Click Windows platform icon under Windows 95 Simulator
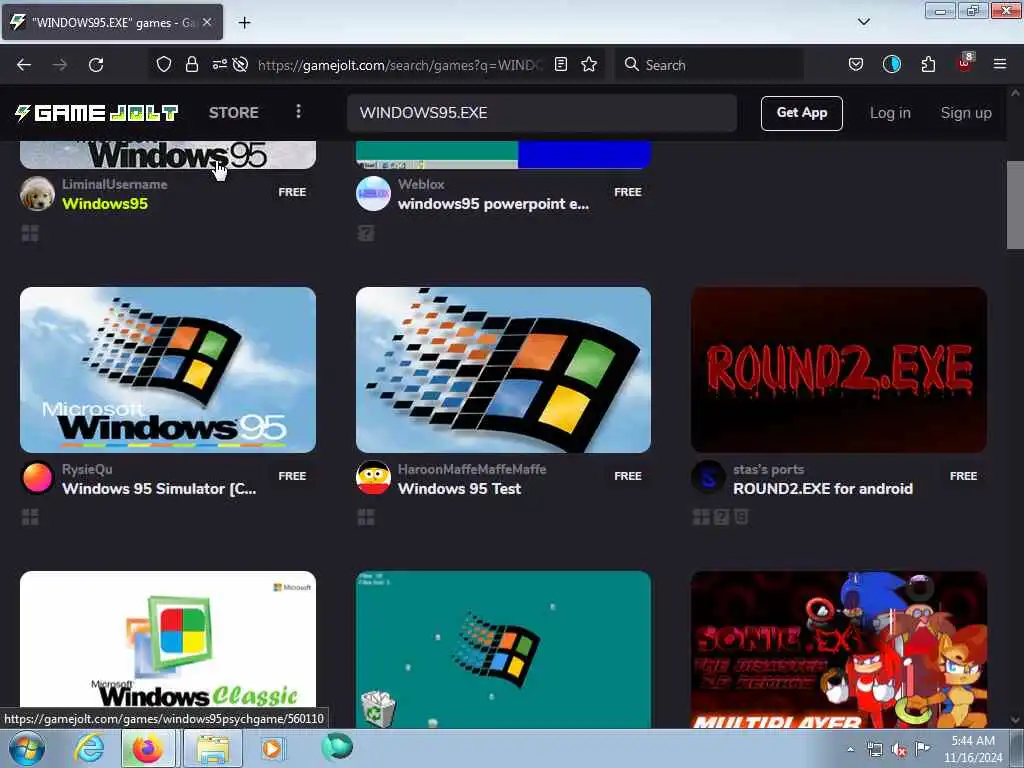The height and width of the screenshot is (768, 1024). click(30, 517)
